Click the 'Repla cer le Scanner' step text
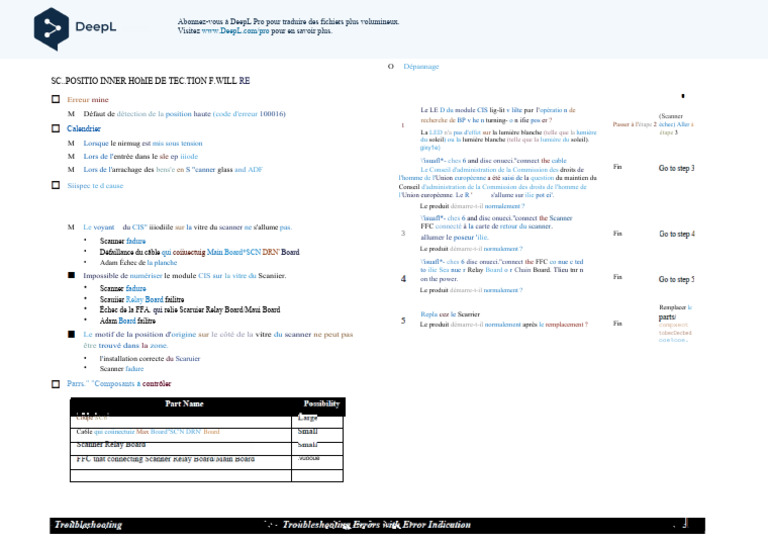 tap(450, 314)
